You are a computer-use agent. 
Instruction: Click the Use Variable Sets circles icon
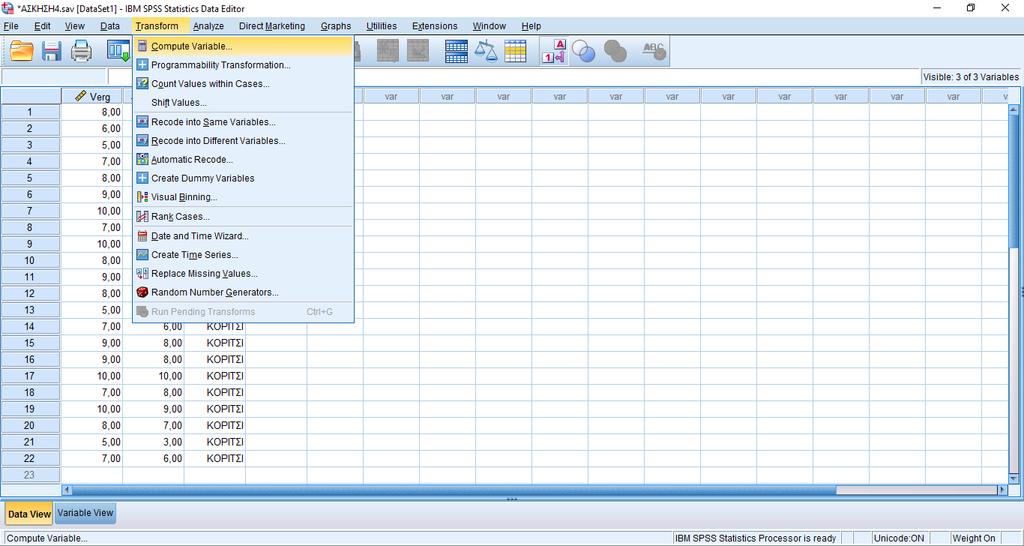[x=583, y=51]
